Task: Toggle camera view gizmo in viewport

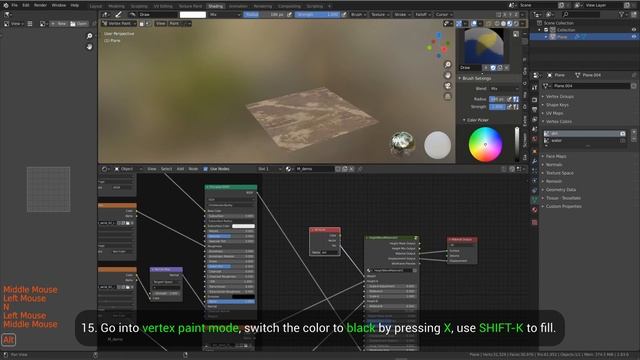Action: (x=448, y=86)
